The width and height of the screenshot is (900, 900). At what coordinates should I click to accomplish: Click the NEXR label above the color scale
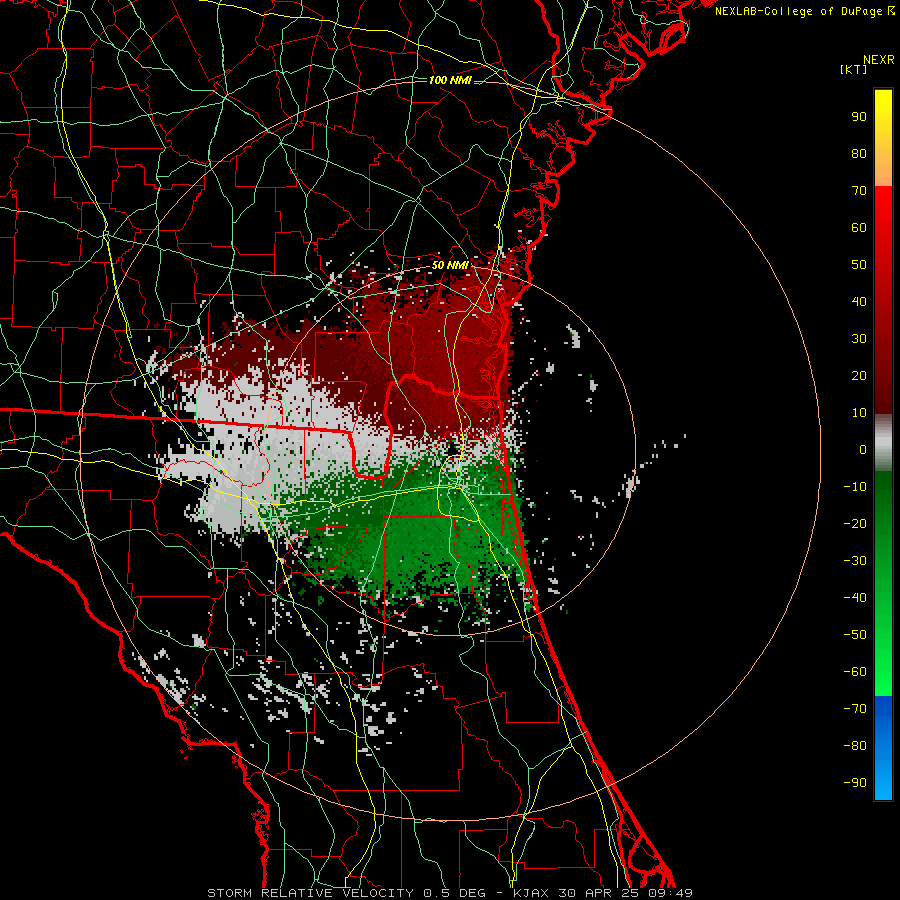[879, 60]
